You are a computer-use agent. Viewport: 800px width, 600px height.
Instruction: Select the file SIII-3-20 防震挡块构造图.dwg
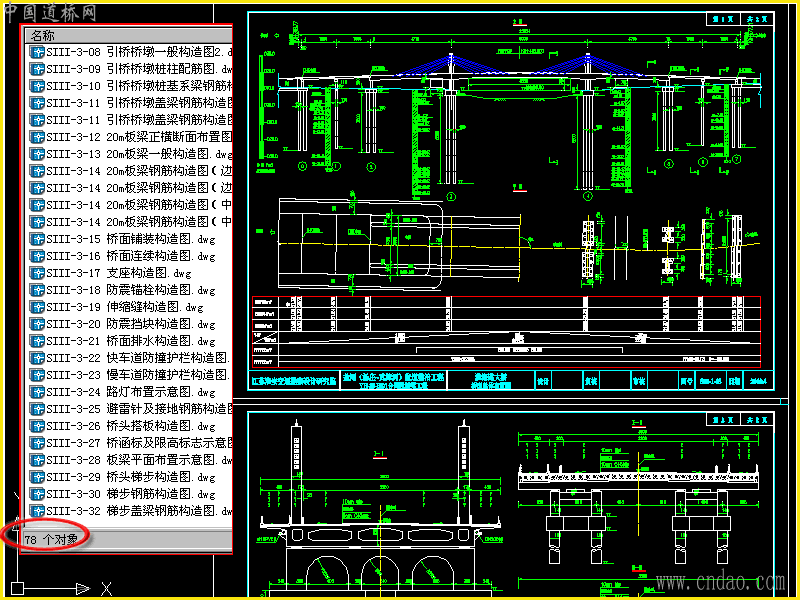point(131,324)
